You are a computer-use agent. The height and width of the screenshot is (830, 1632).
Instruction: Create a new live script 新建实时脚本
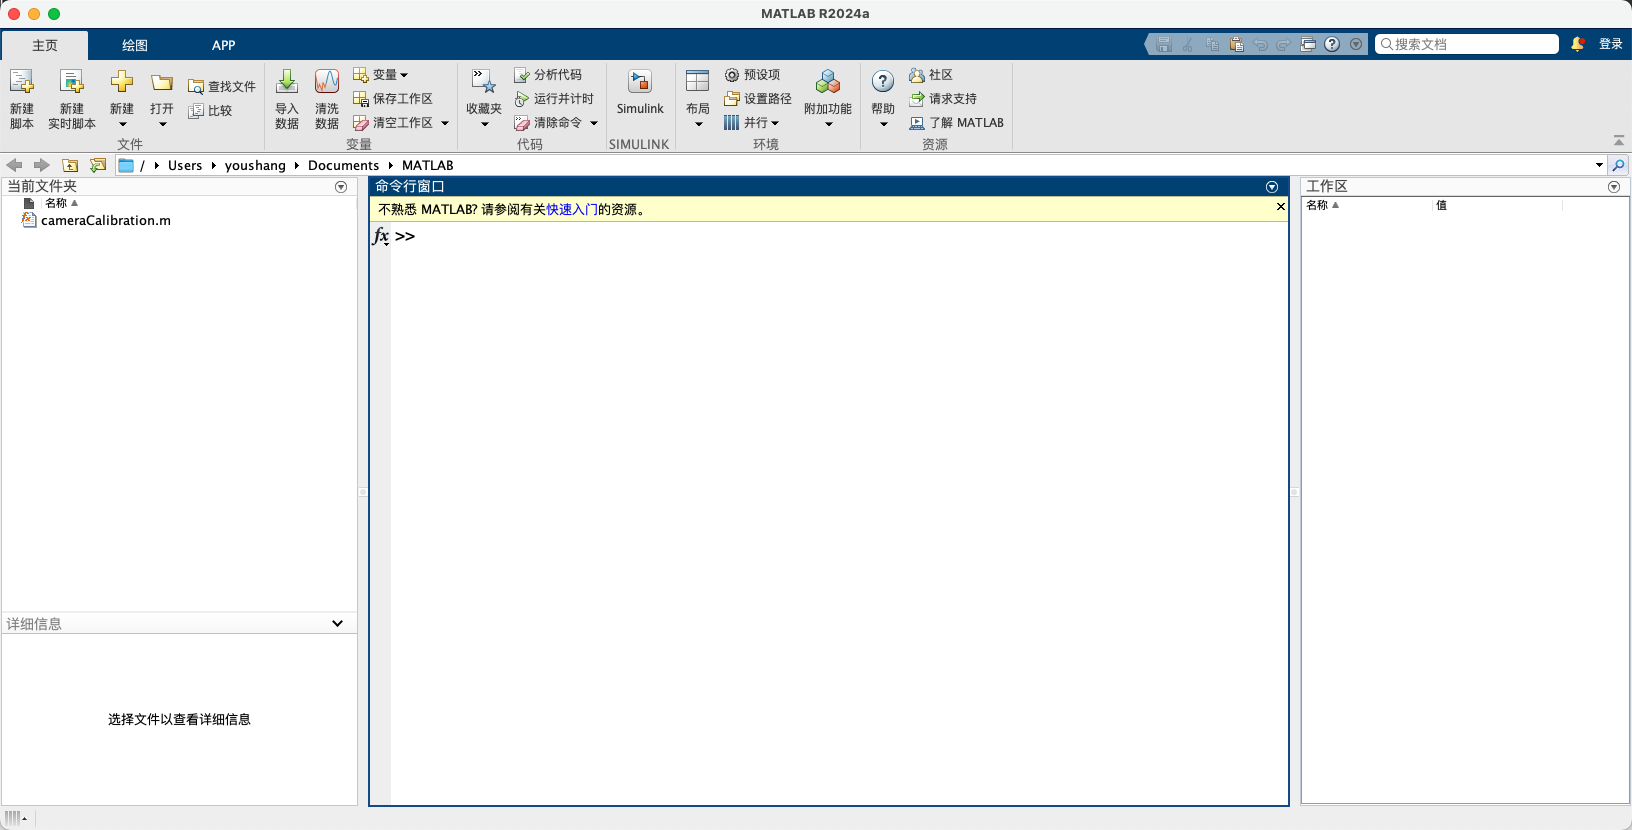(72, 98)
